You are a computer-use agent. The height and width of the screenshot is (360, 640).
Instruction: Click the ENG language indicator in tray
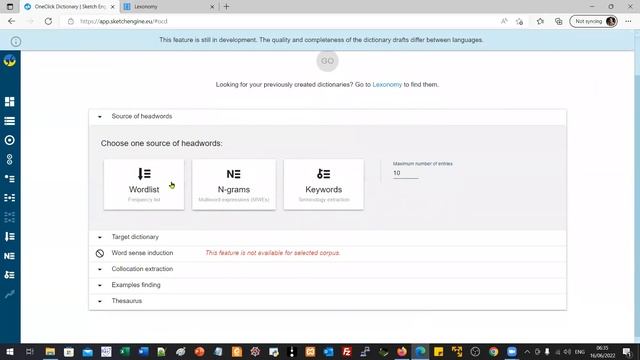tap(580, 352)
